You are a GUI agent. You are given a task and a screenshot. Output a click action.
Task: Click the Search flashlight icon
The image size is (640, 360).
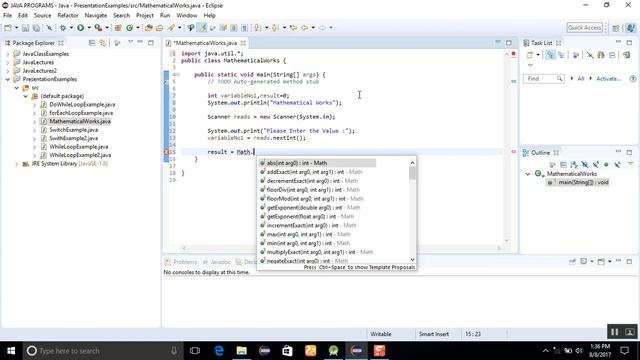coord(171,28)
